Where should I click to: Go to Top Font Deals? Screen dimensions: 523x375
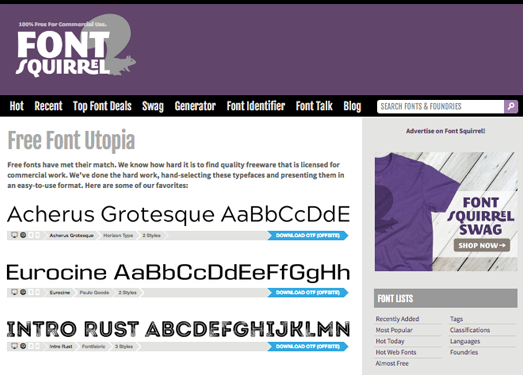point(102,106)
